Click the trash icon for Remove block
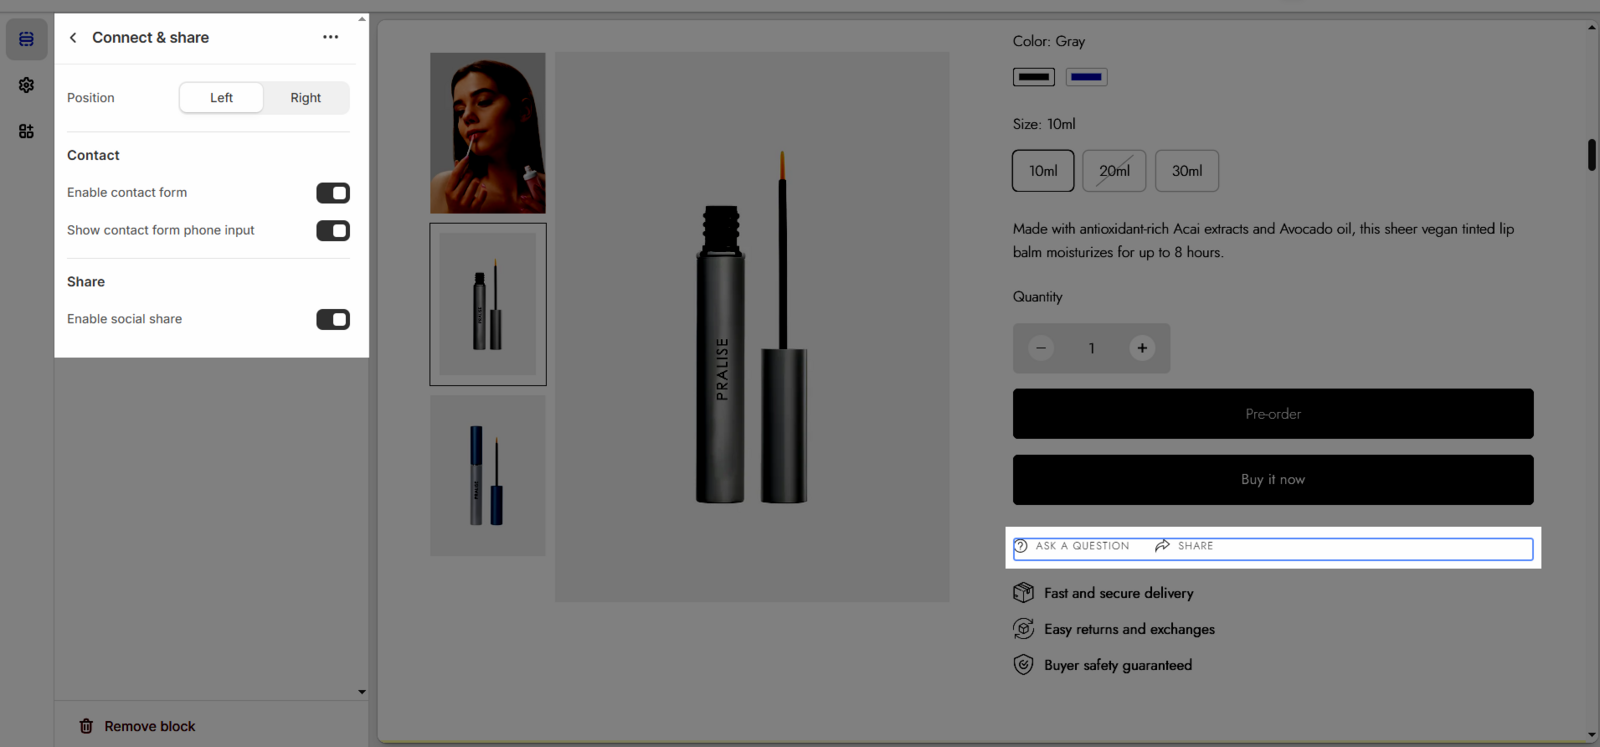The image size is (1600, 747). coord(86,726)
